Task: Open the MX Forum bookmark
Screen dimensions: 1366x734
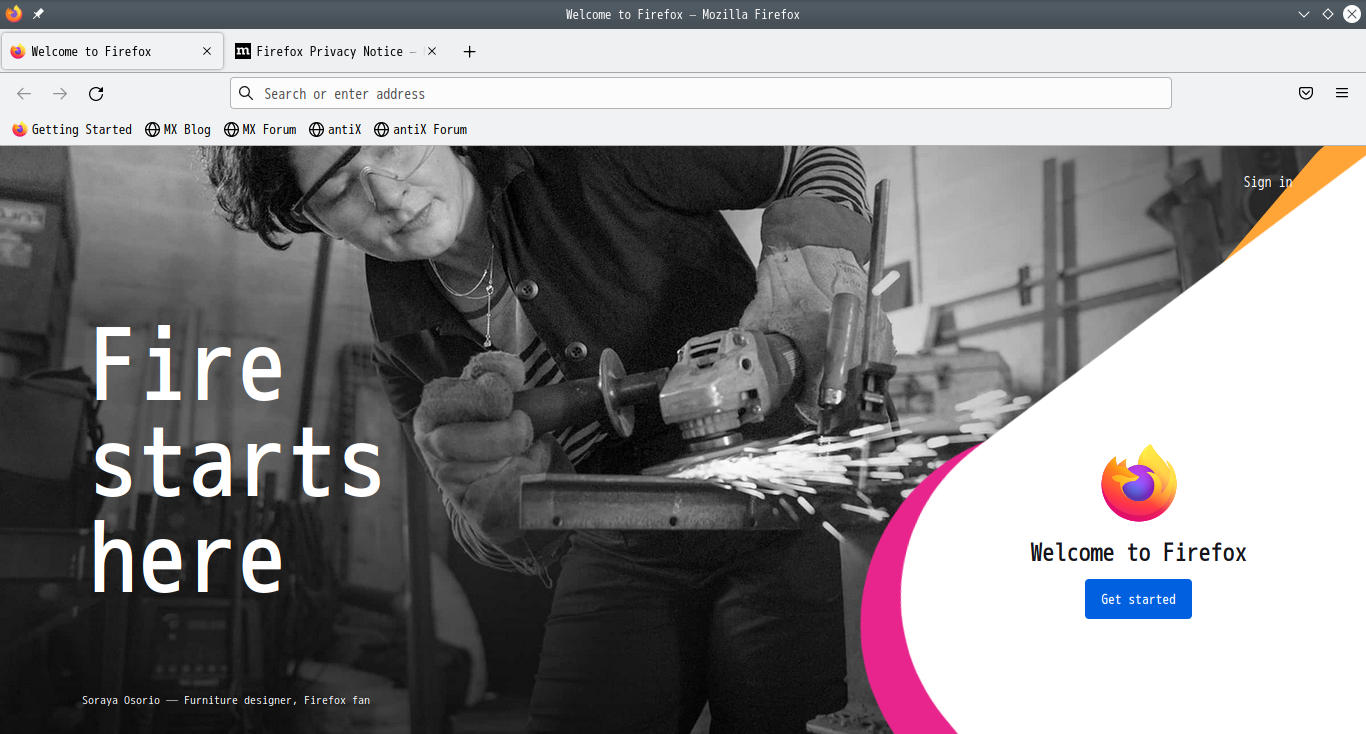Action: point(260,129)
